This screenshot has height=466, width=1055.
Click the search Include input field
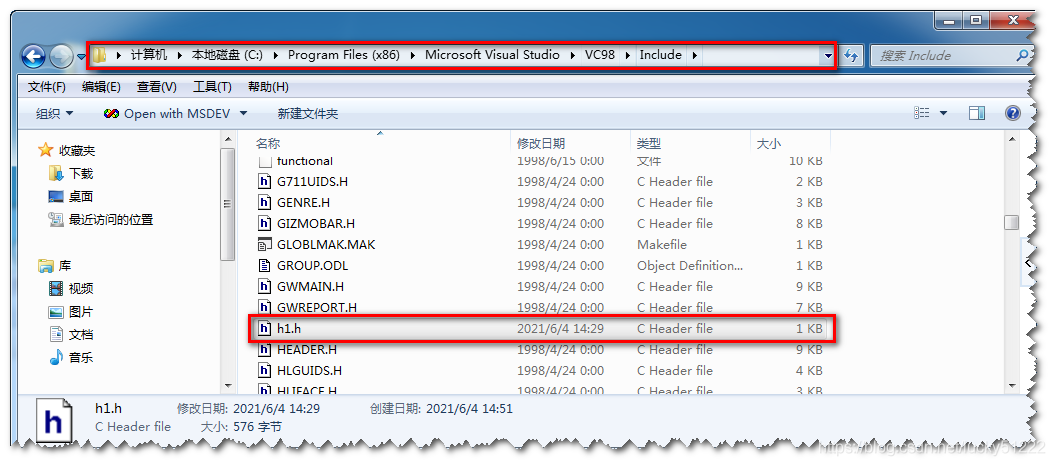[945, 56]
